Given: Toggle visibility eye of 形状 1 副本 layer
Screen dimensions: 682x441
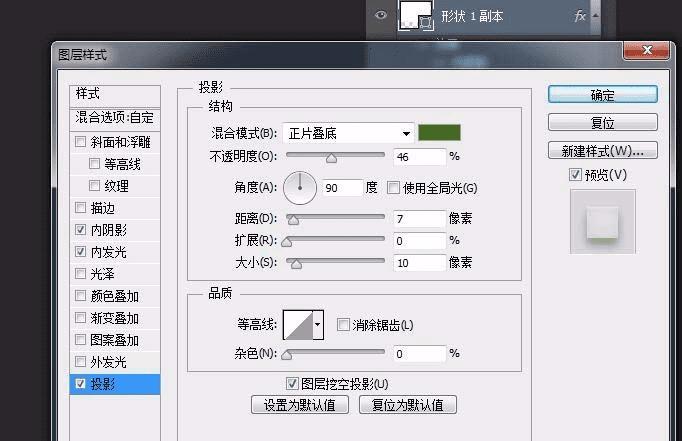Looking at the screenshot, I should (381, 16).
